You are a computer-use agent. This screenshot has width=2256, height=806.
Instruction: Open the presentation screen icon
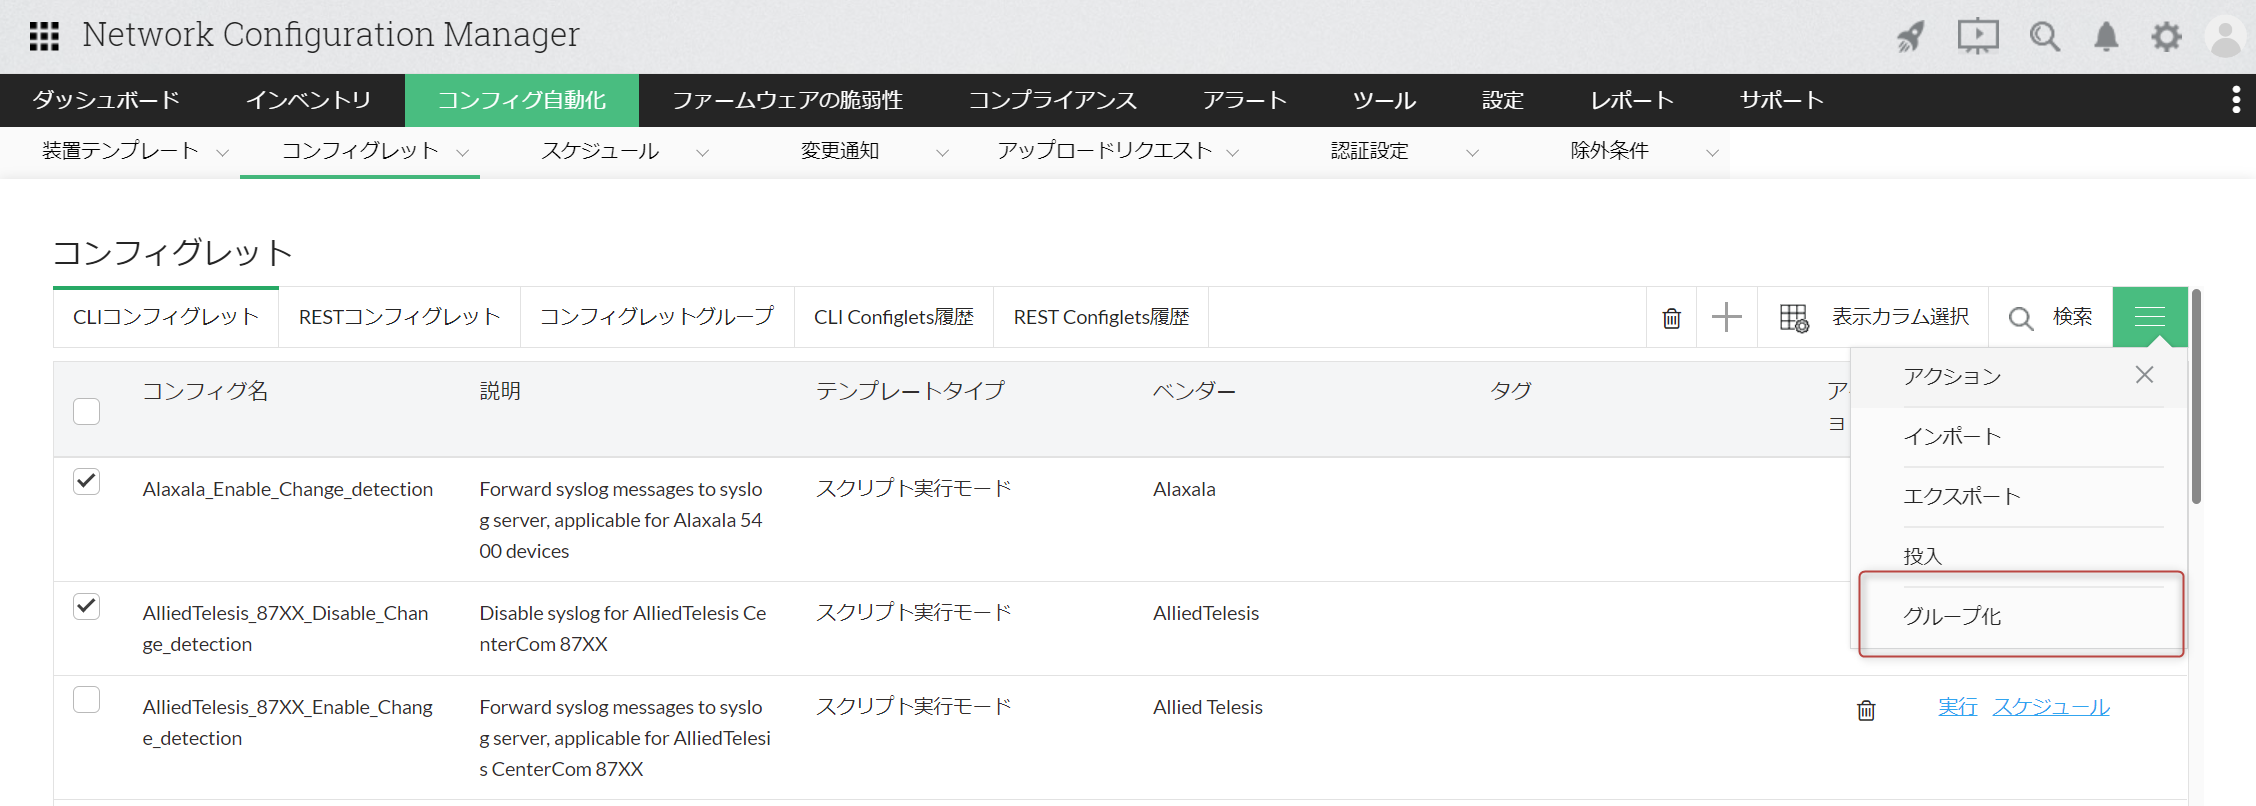[x=1977, y=37]
